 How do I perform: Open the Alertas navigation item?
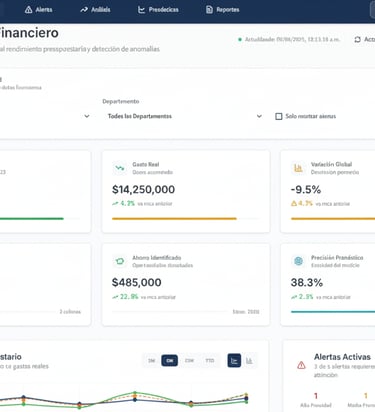(38, 10)
